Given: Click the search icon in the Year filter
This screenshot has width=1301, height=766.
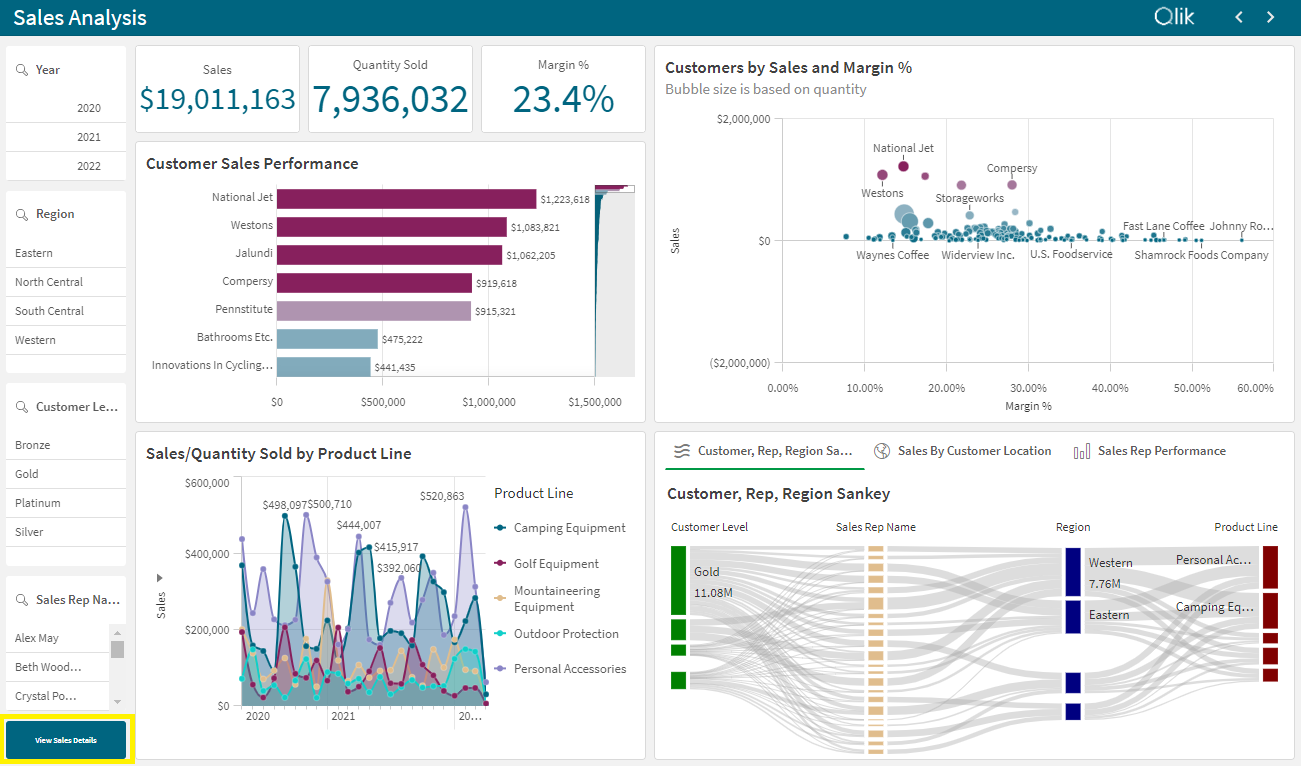Looking at the screenshot, I should coord(23,68).
